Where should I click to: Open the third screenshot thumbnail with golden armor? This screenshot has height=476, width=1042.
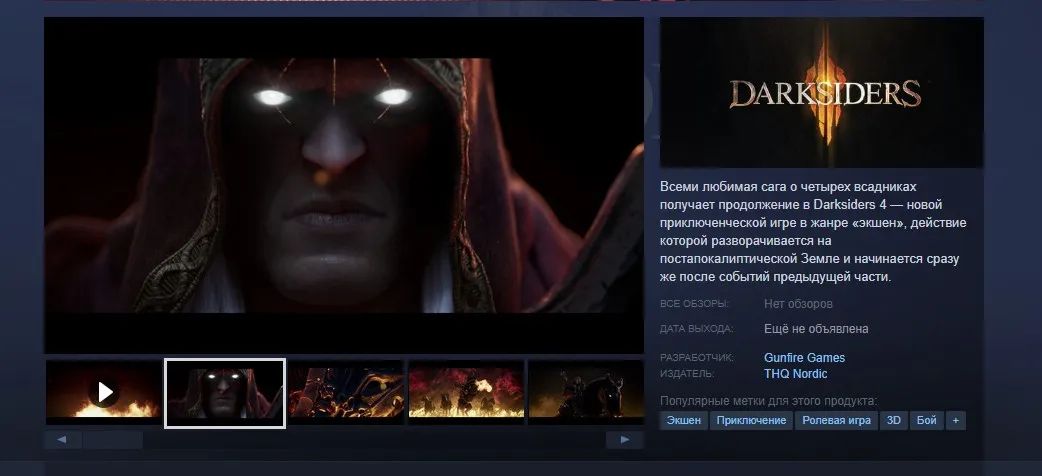[346, 392]
